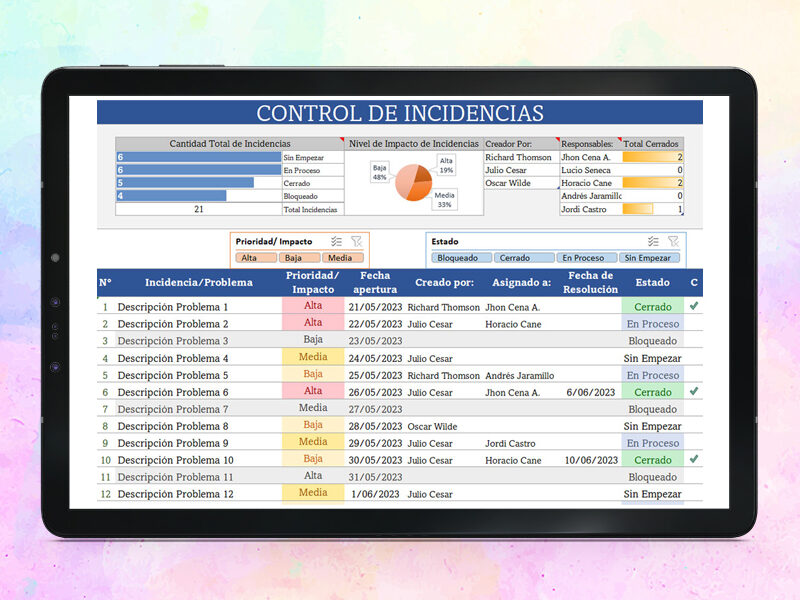Click the Bloqueado status of Problema 3
The image size is (800, 600).
(x=653, y=341)
